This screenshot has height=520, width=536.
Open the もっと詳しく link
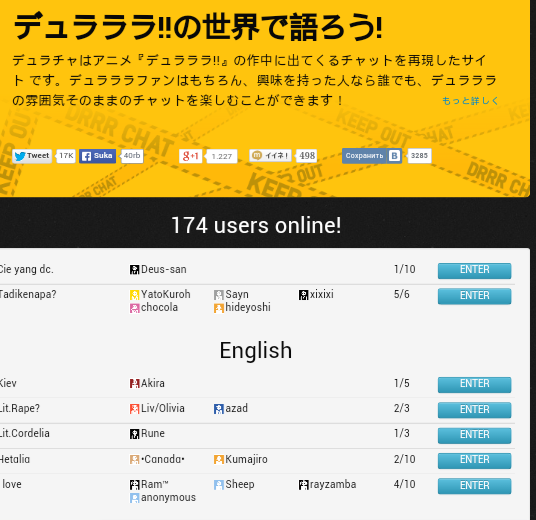[470, 101]
